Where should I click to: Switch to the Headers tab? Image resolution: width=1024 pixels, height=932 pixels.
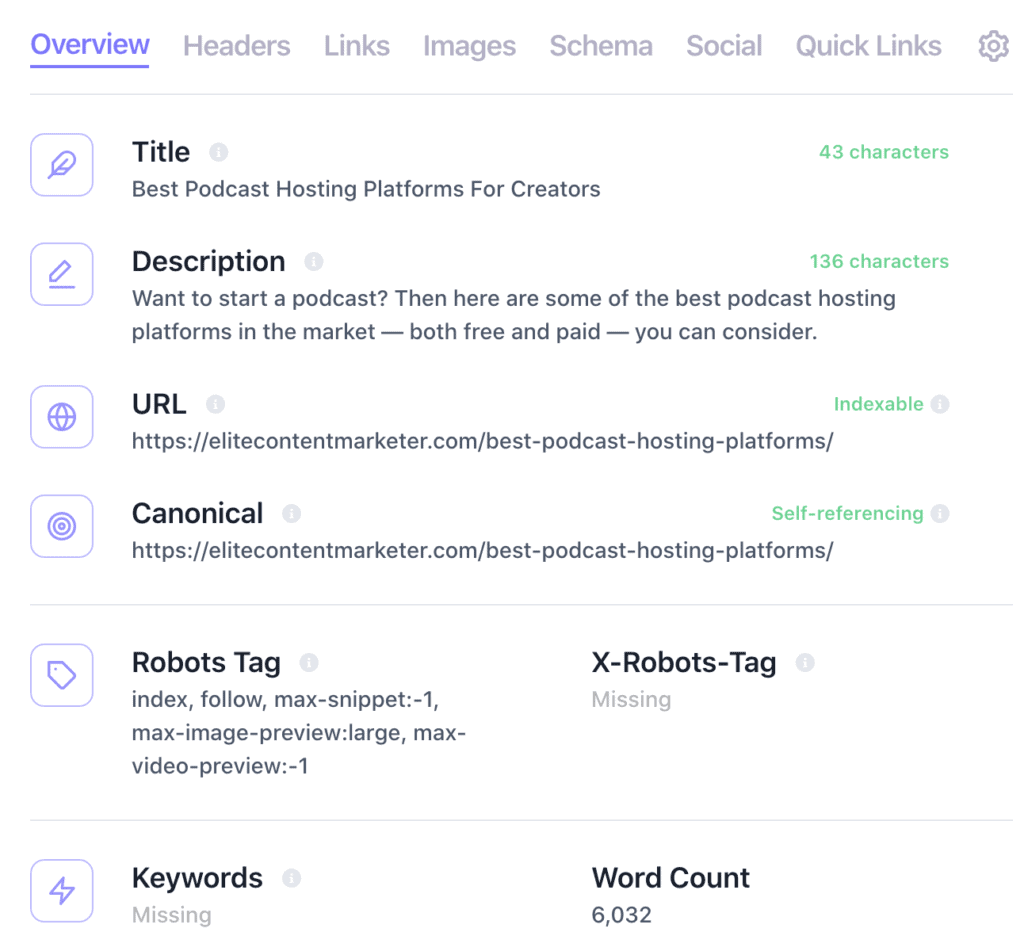[x=237, y=46]
